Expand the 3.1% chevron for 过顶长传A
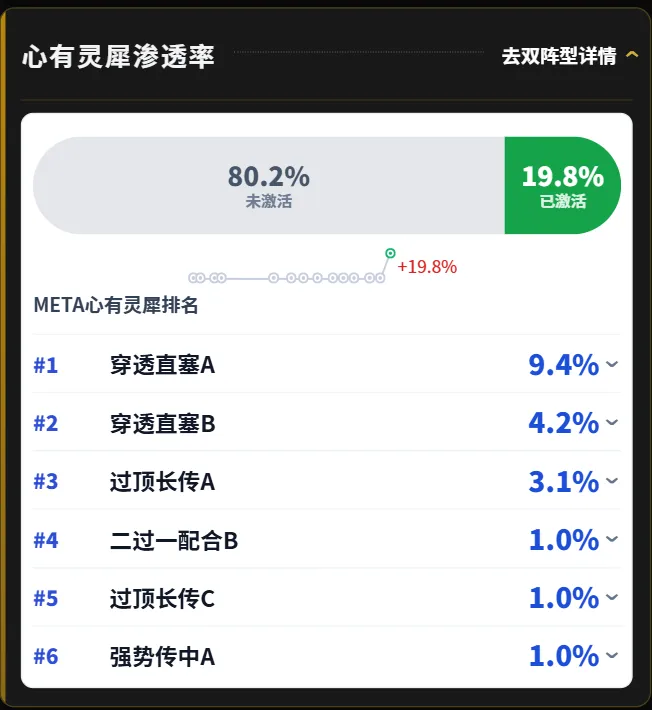The image size is (652, 710). [x=612, y=480]
